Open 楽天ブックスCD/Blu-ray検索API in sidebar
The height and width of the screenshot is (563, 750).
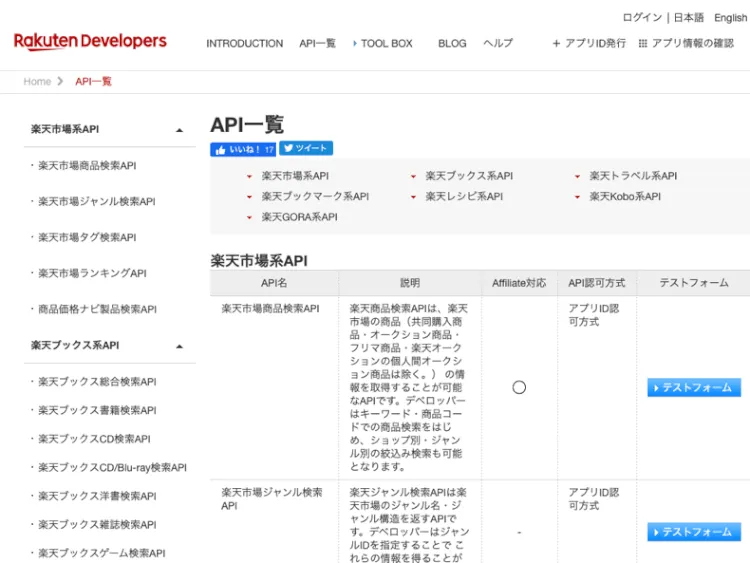[x=112, y=467]
